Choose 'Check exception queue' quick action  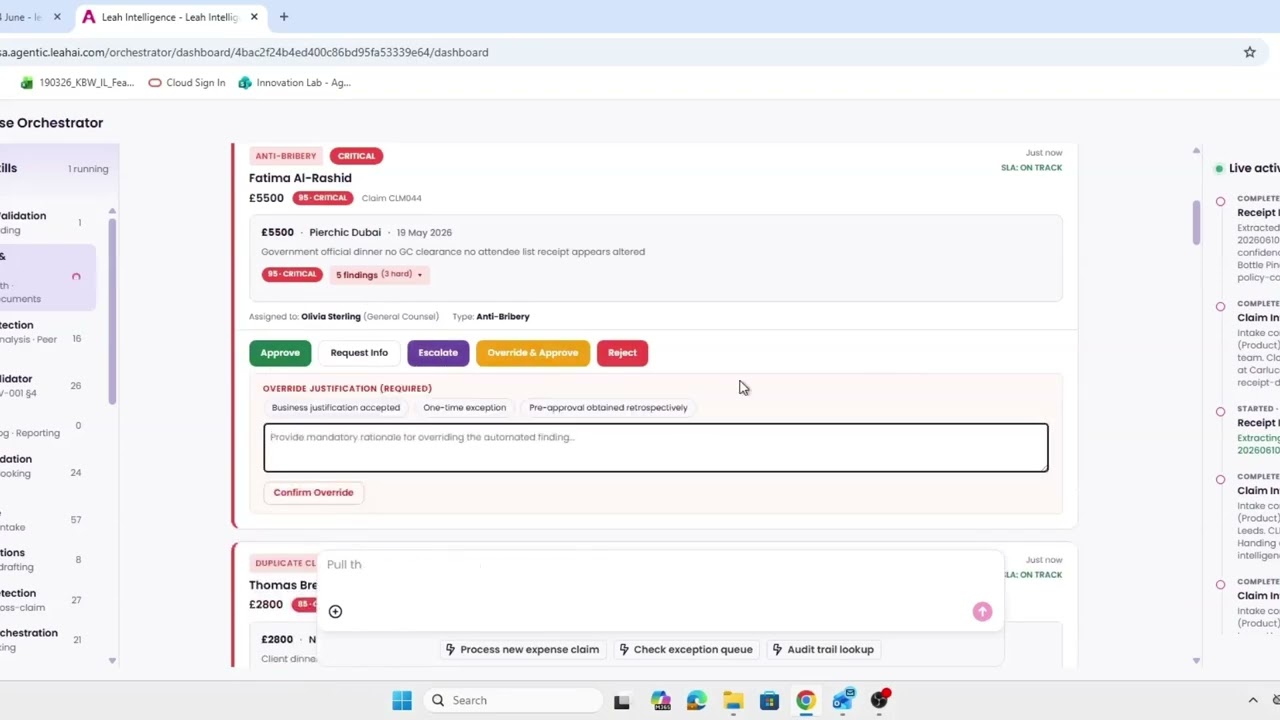pos(685,649)
